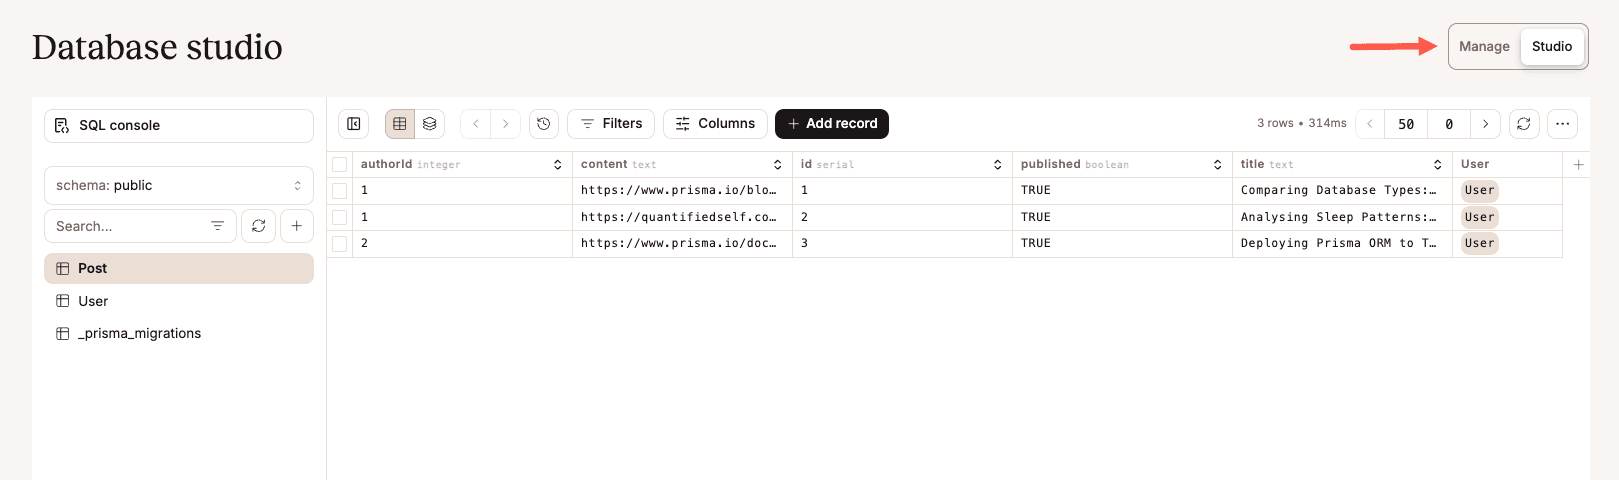Viewport: 1619px width, 480px height.
Task: Open the Filters button
Action: point(611,124)
